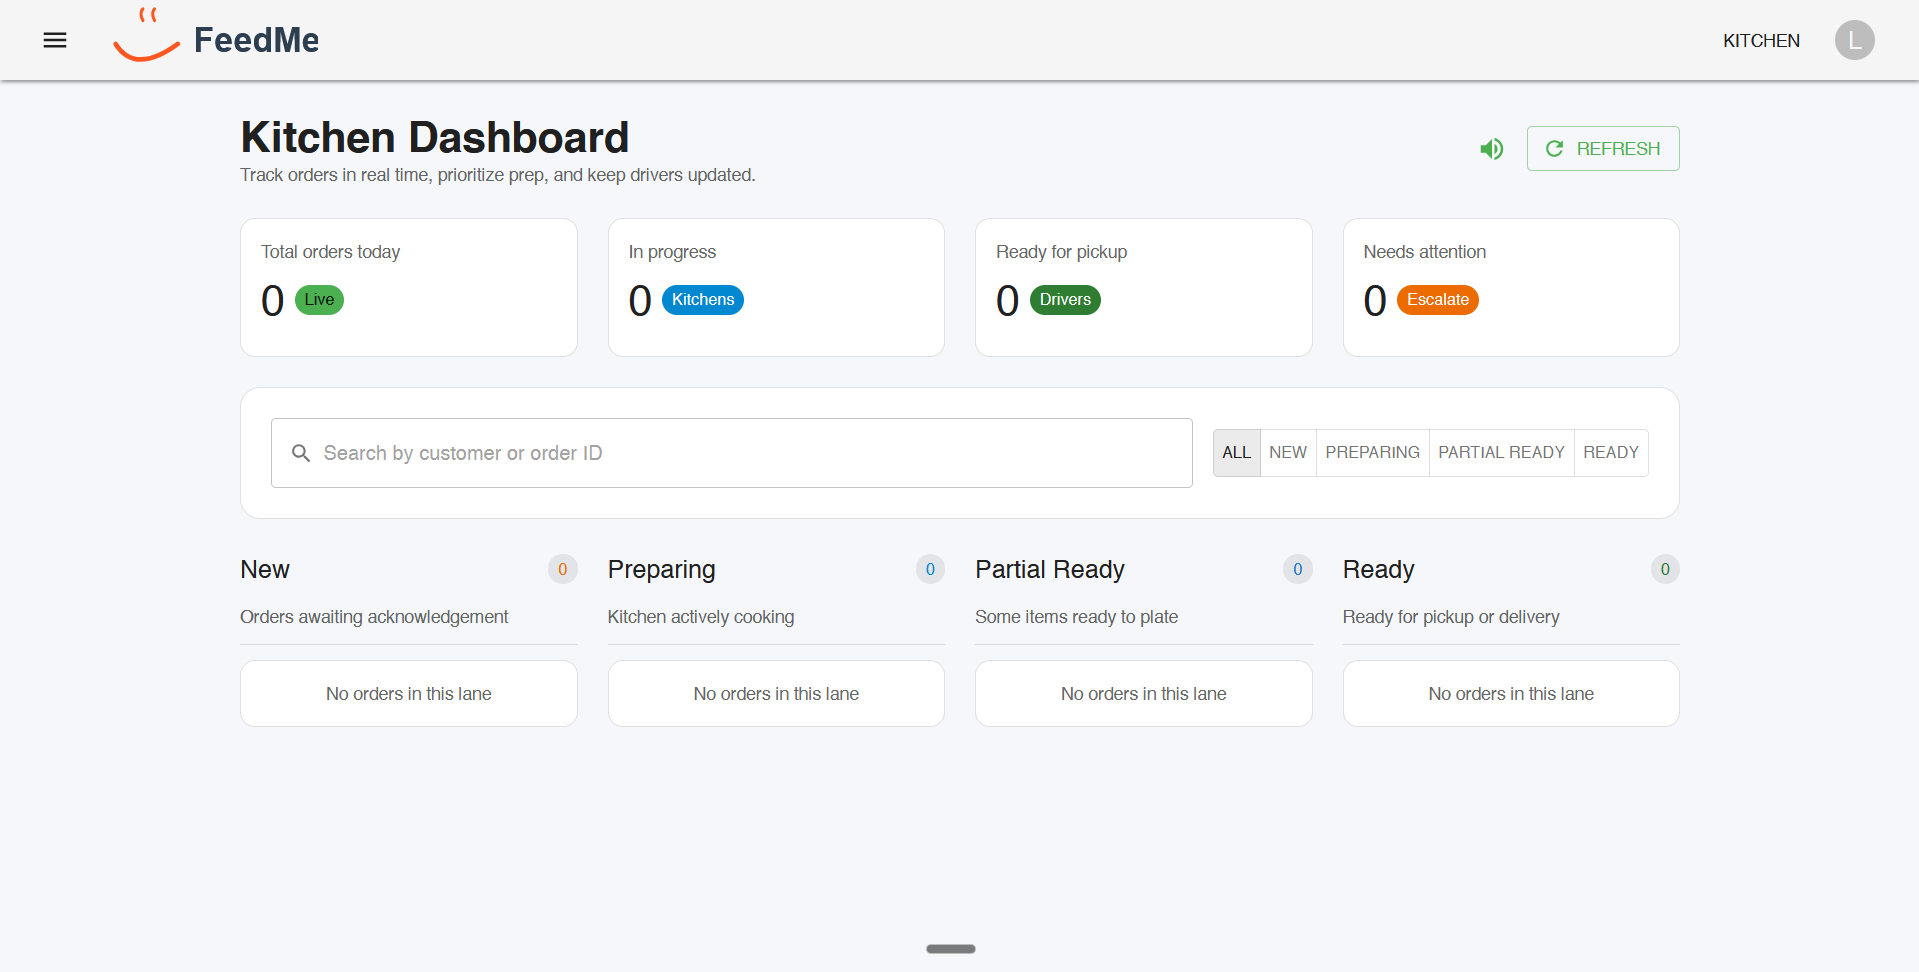Click the KITCHEN role label
The width and height of the screenshot is (1919, 972).
click(1760, 41)
